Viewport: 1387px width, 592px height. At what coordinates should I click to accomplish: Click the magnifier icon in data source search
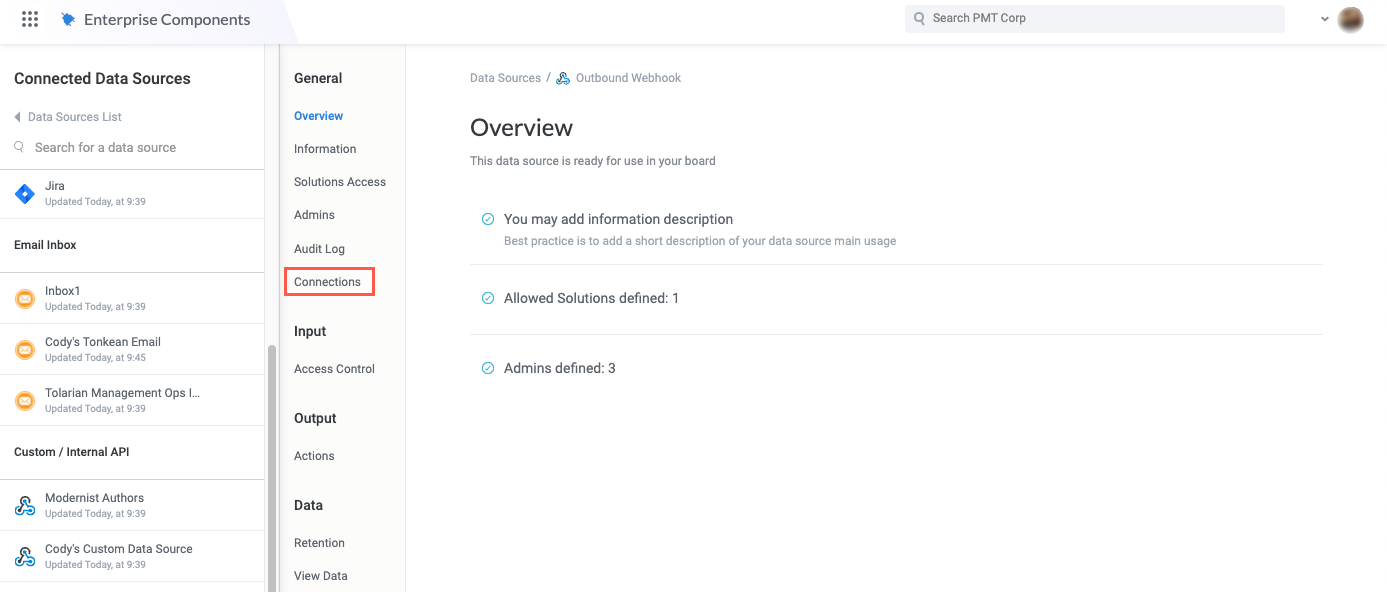18,147
